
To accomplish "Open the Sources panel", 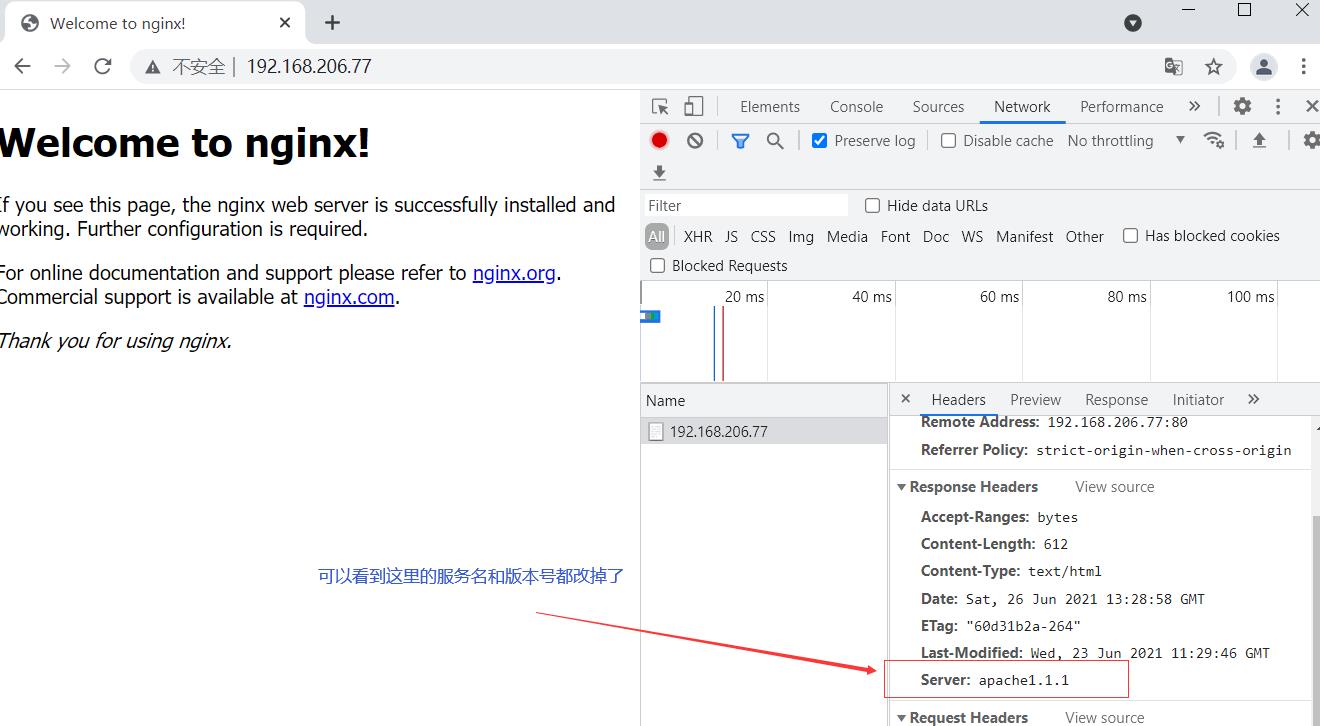I will pos(938,106).
